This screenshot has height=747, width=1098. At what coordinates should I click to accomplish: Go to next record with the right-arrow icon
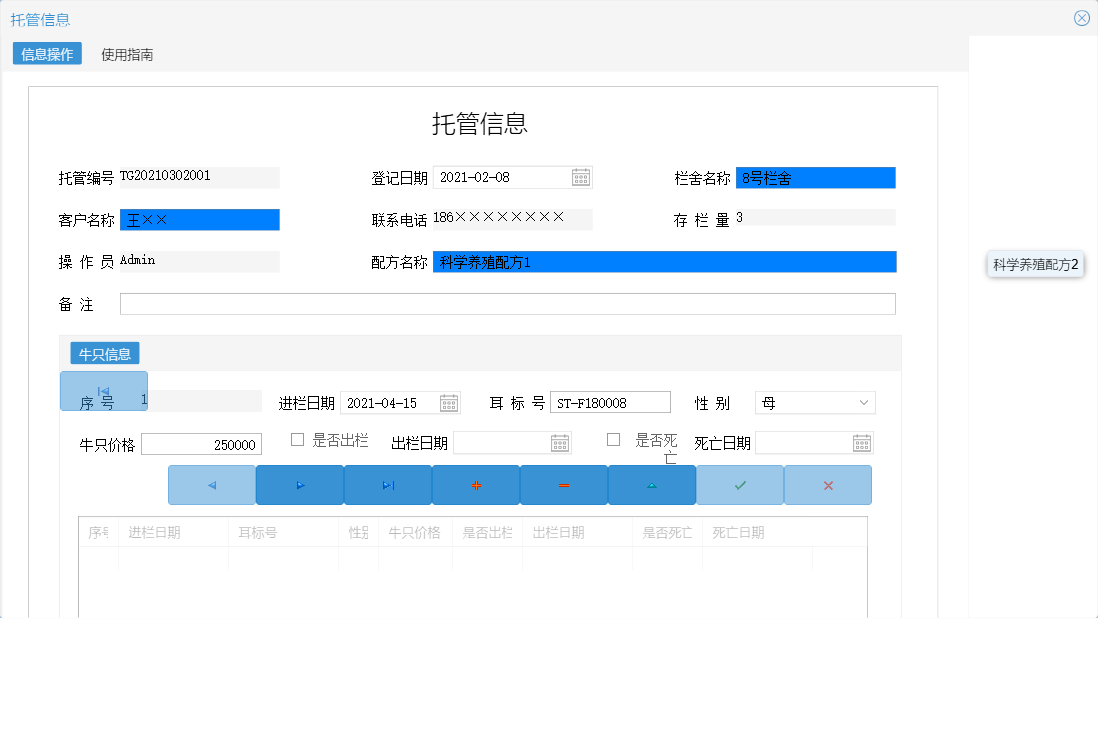tap(299, 485)
